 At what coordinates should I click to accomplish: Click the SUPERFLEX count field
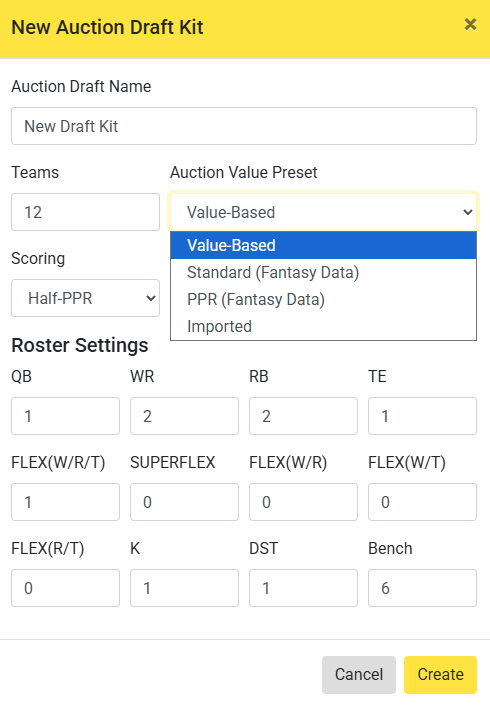[x=184, y=502]
